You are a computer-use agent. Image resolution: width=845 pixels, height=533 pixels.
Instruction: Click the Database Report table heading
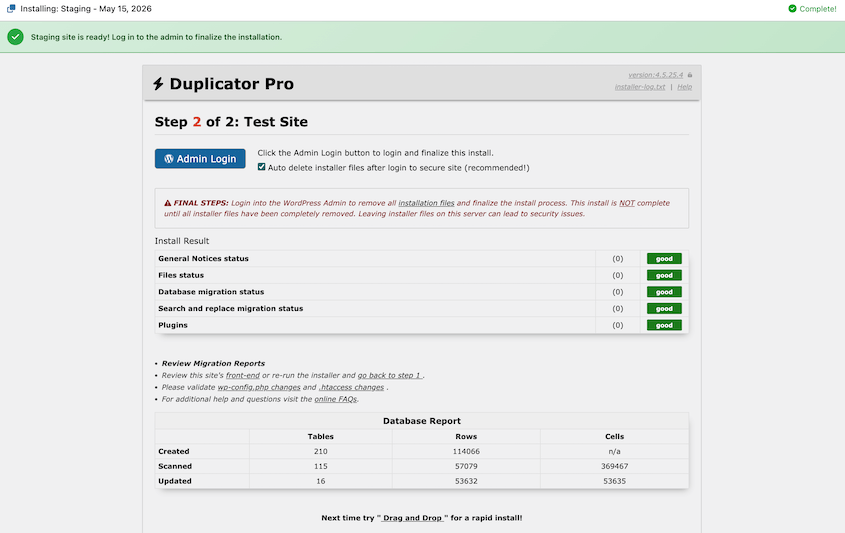pyautogui.click(x=421, y=421)
